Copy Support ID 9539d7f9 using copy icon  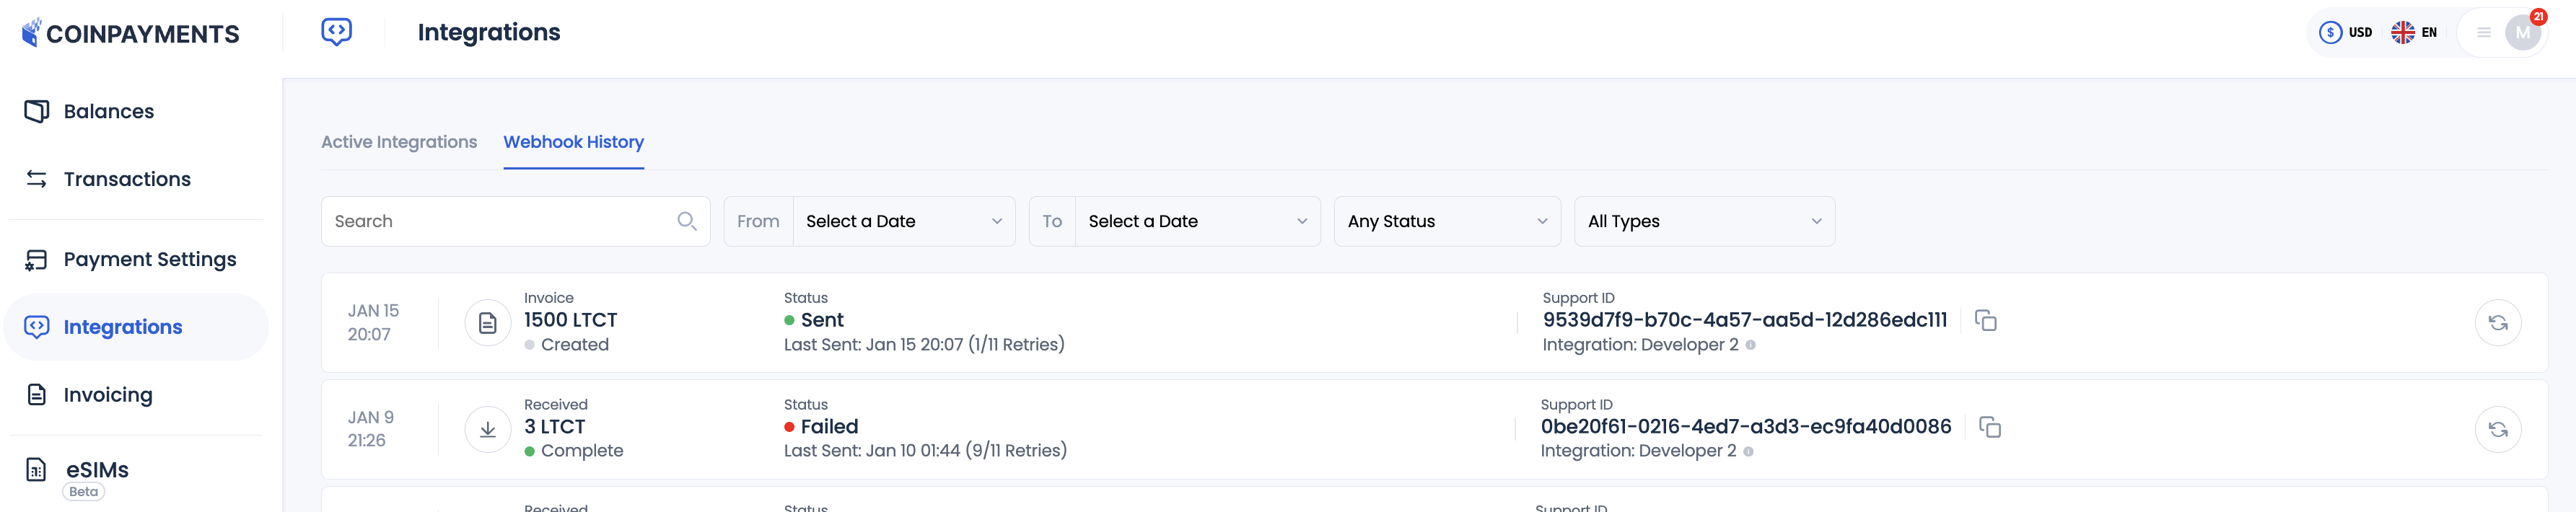[x=1985, y=321]
